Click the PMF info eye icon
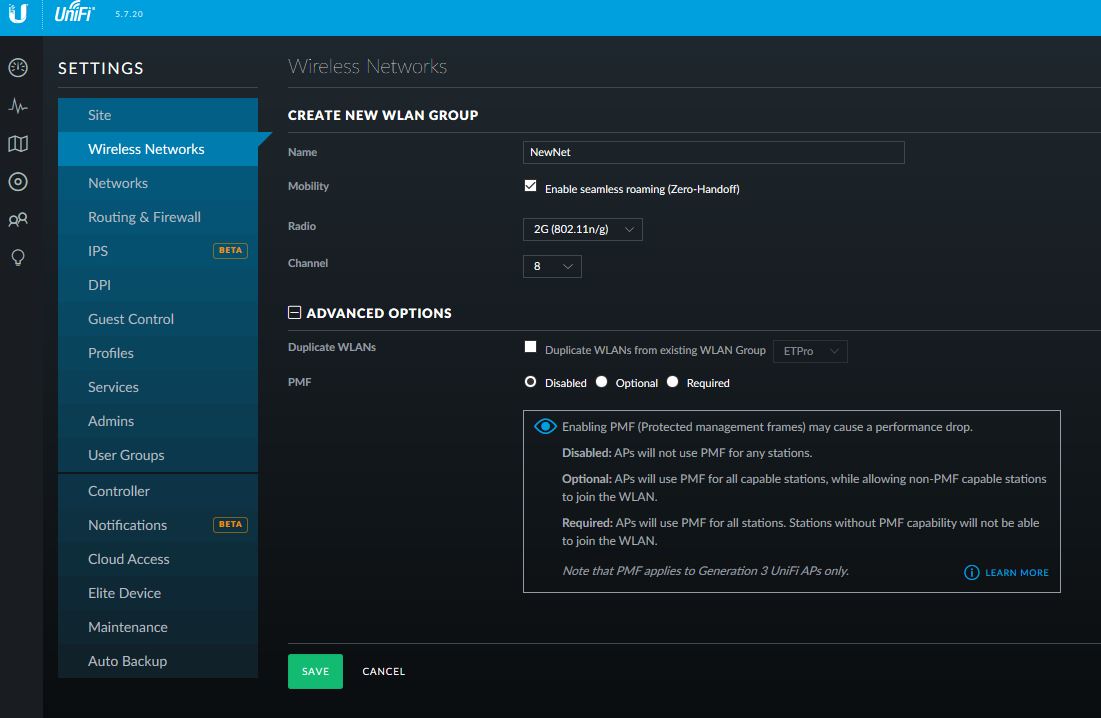Screen dimensions: 1101x718 pos(545,426)
